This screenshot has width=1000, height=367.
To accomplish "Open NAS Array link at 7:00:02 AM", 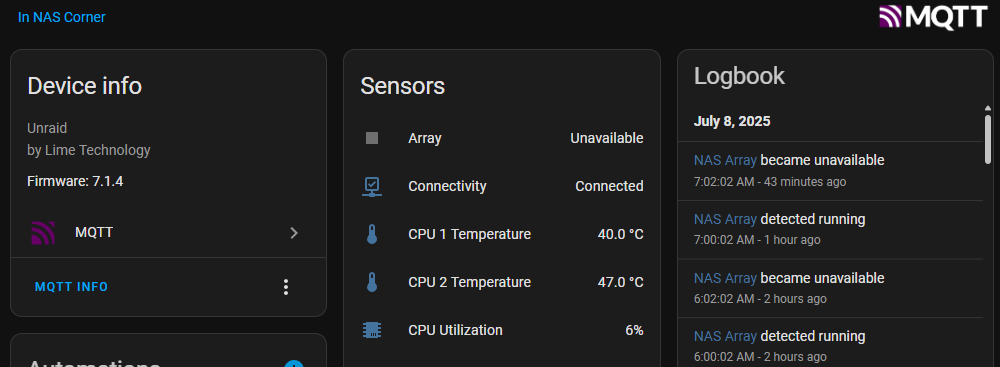I will [725, 219].
